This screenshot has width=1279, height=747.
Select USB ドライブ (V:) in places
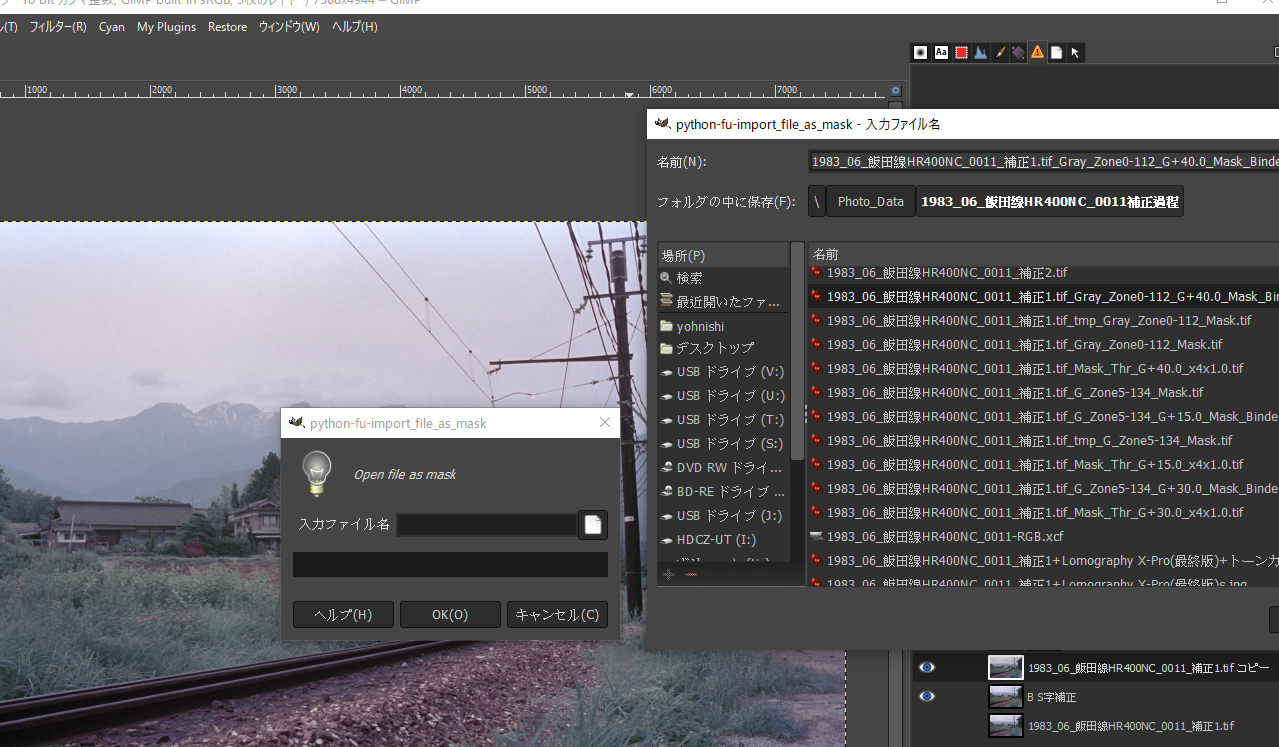point(724,372)
